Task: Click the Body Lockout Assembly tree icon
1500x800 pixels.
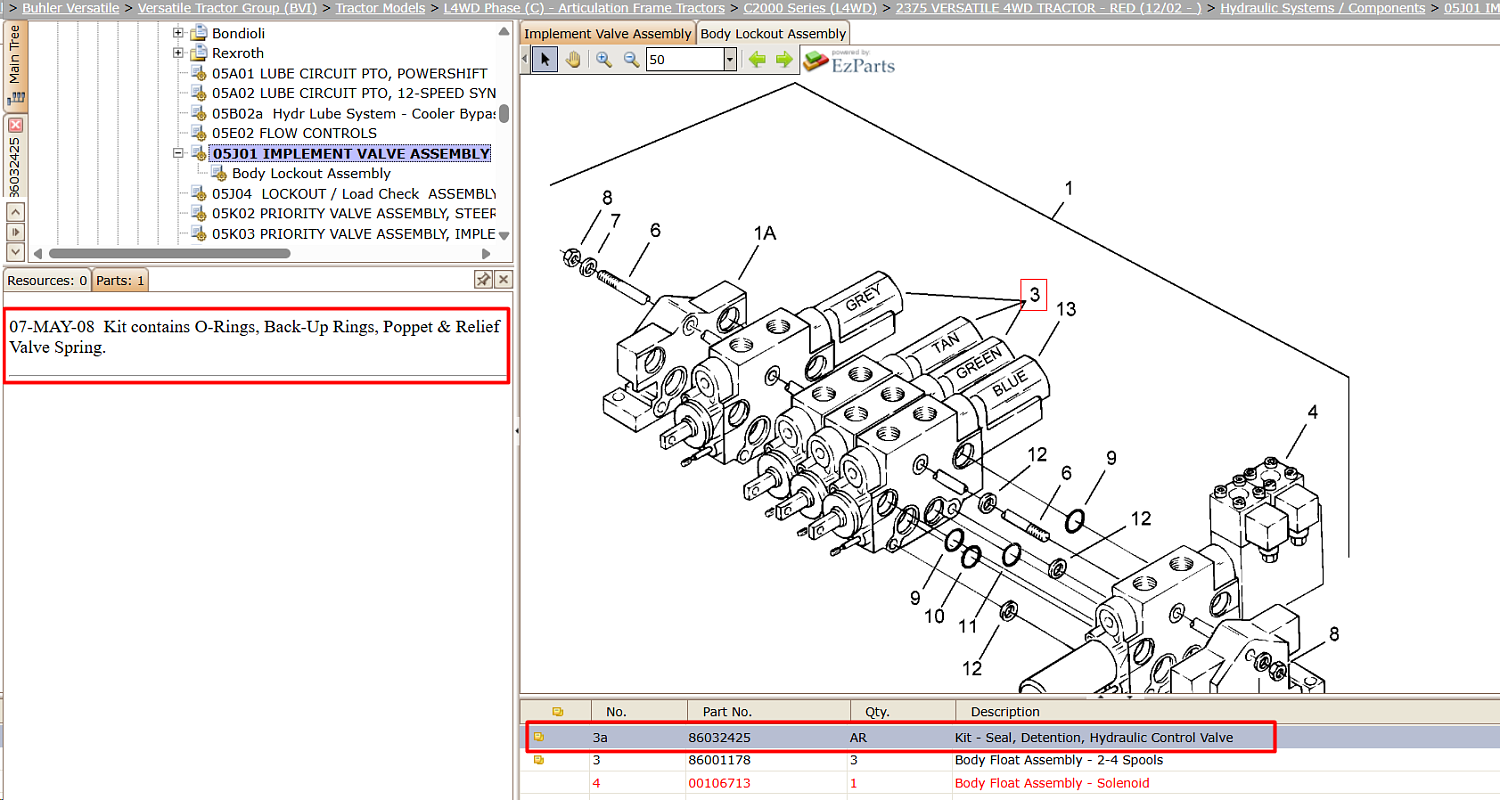Action: pyautogui.click(x=218, y=173)
